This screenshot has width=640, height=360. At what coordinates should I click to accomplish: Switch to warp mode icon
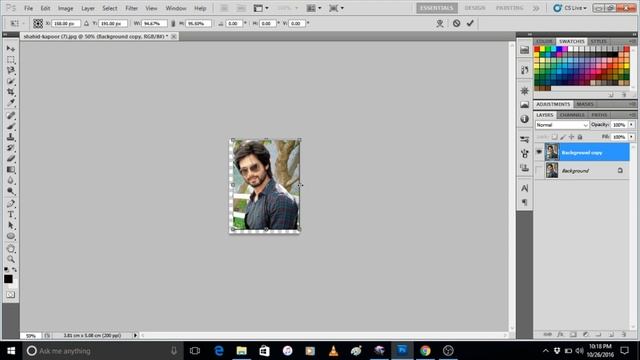[x=440, y=23]
